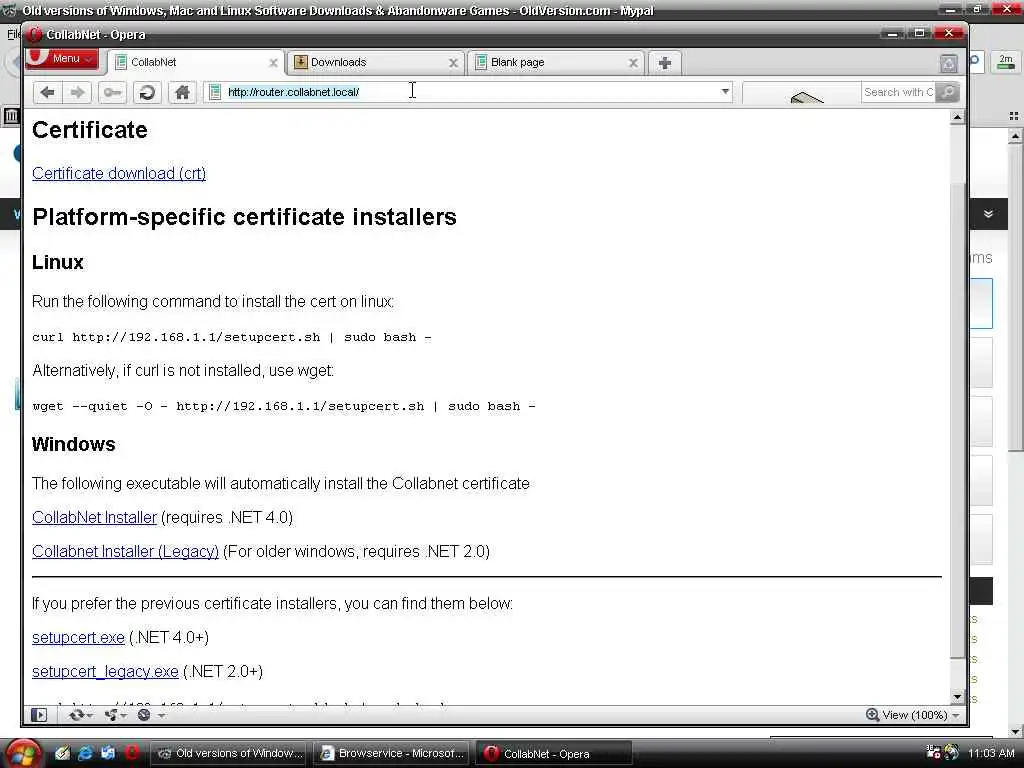Image resolution: width=1024 pixels, height=768 pixels.
Task: Download the CollabNet Installer
Action: (x=95, y=517)
